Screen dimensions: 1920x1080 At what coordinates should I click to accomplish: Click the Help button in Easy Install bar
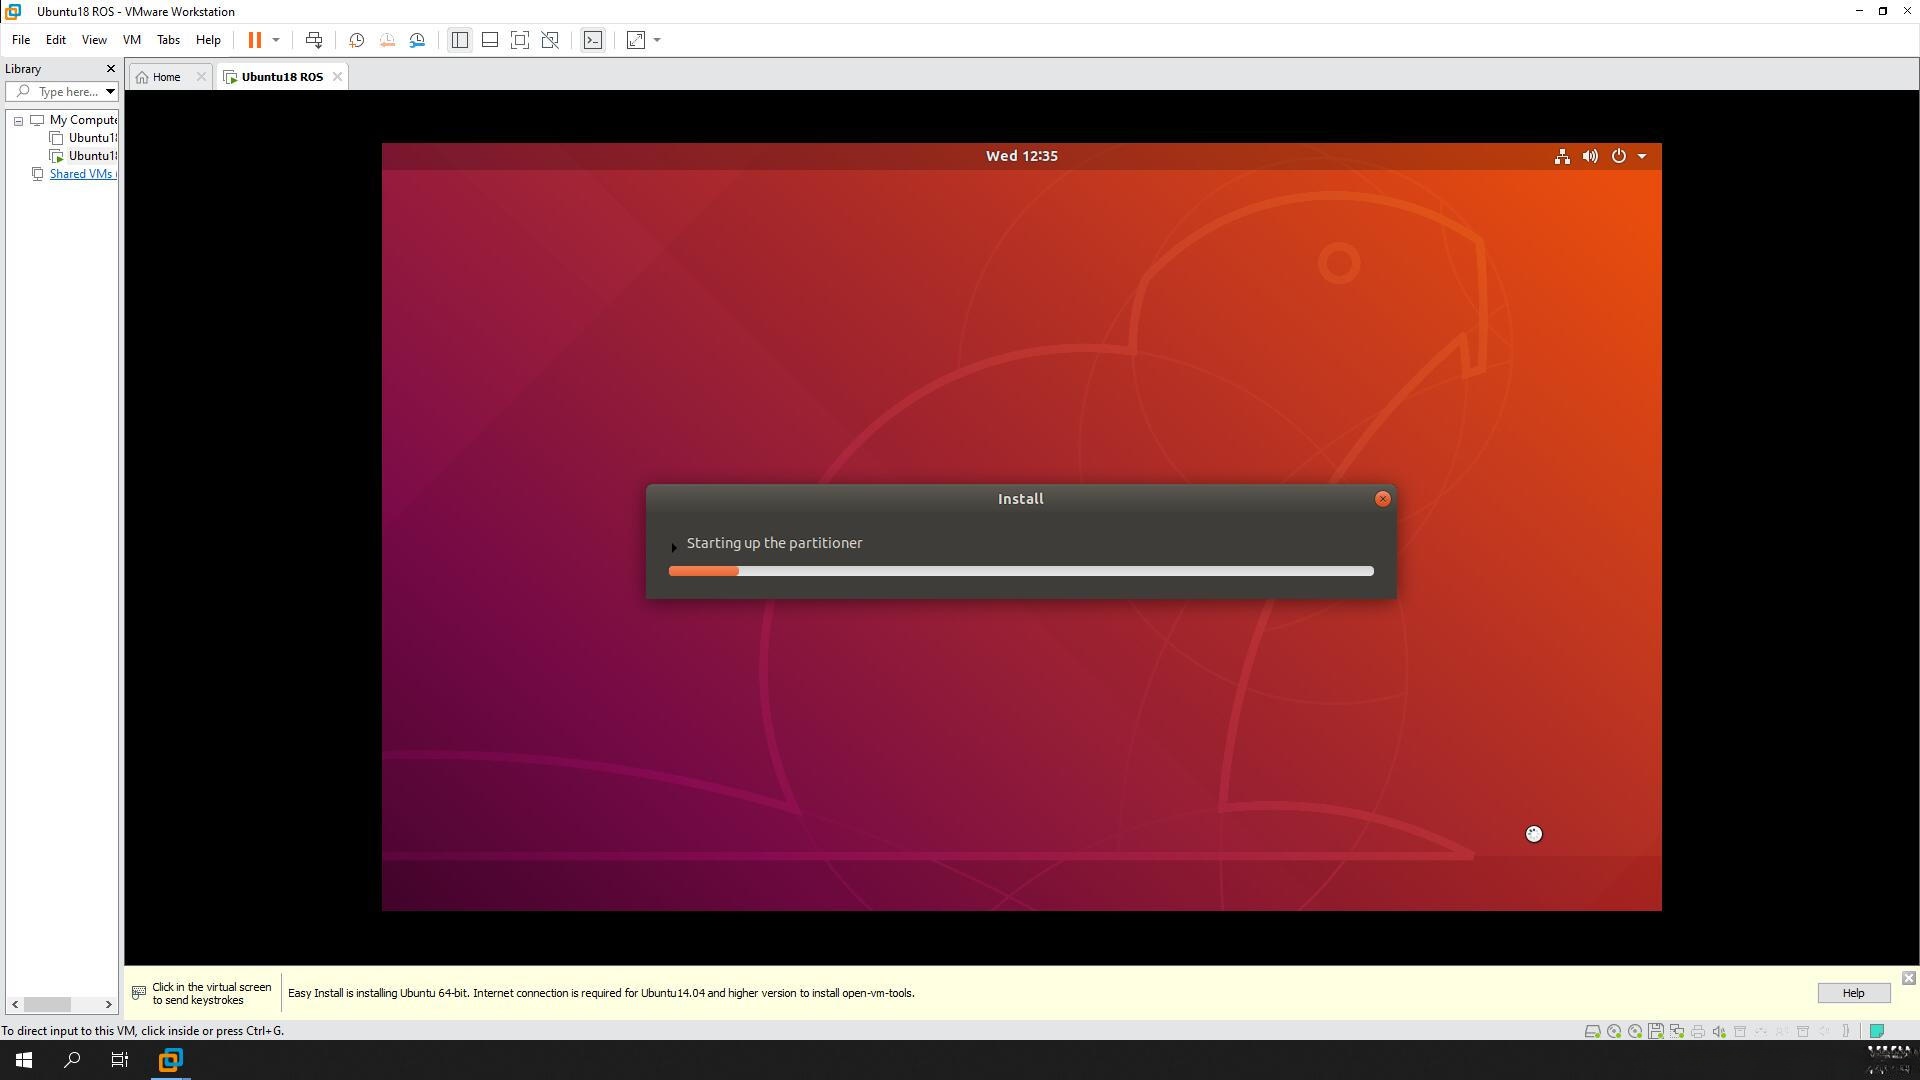(1853, 993)
